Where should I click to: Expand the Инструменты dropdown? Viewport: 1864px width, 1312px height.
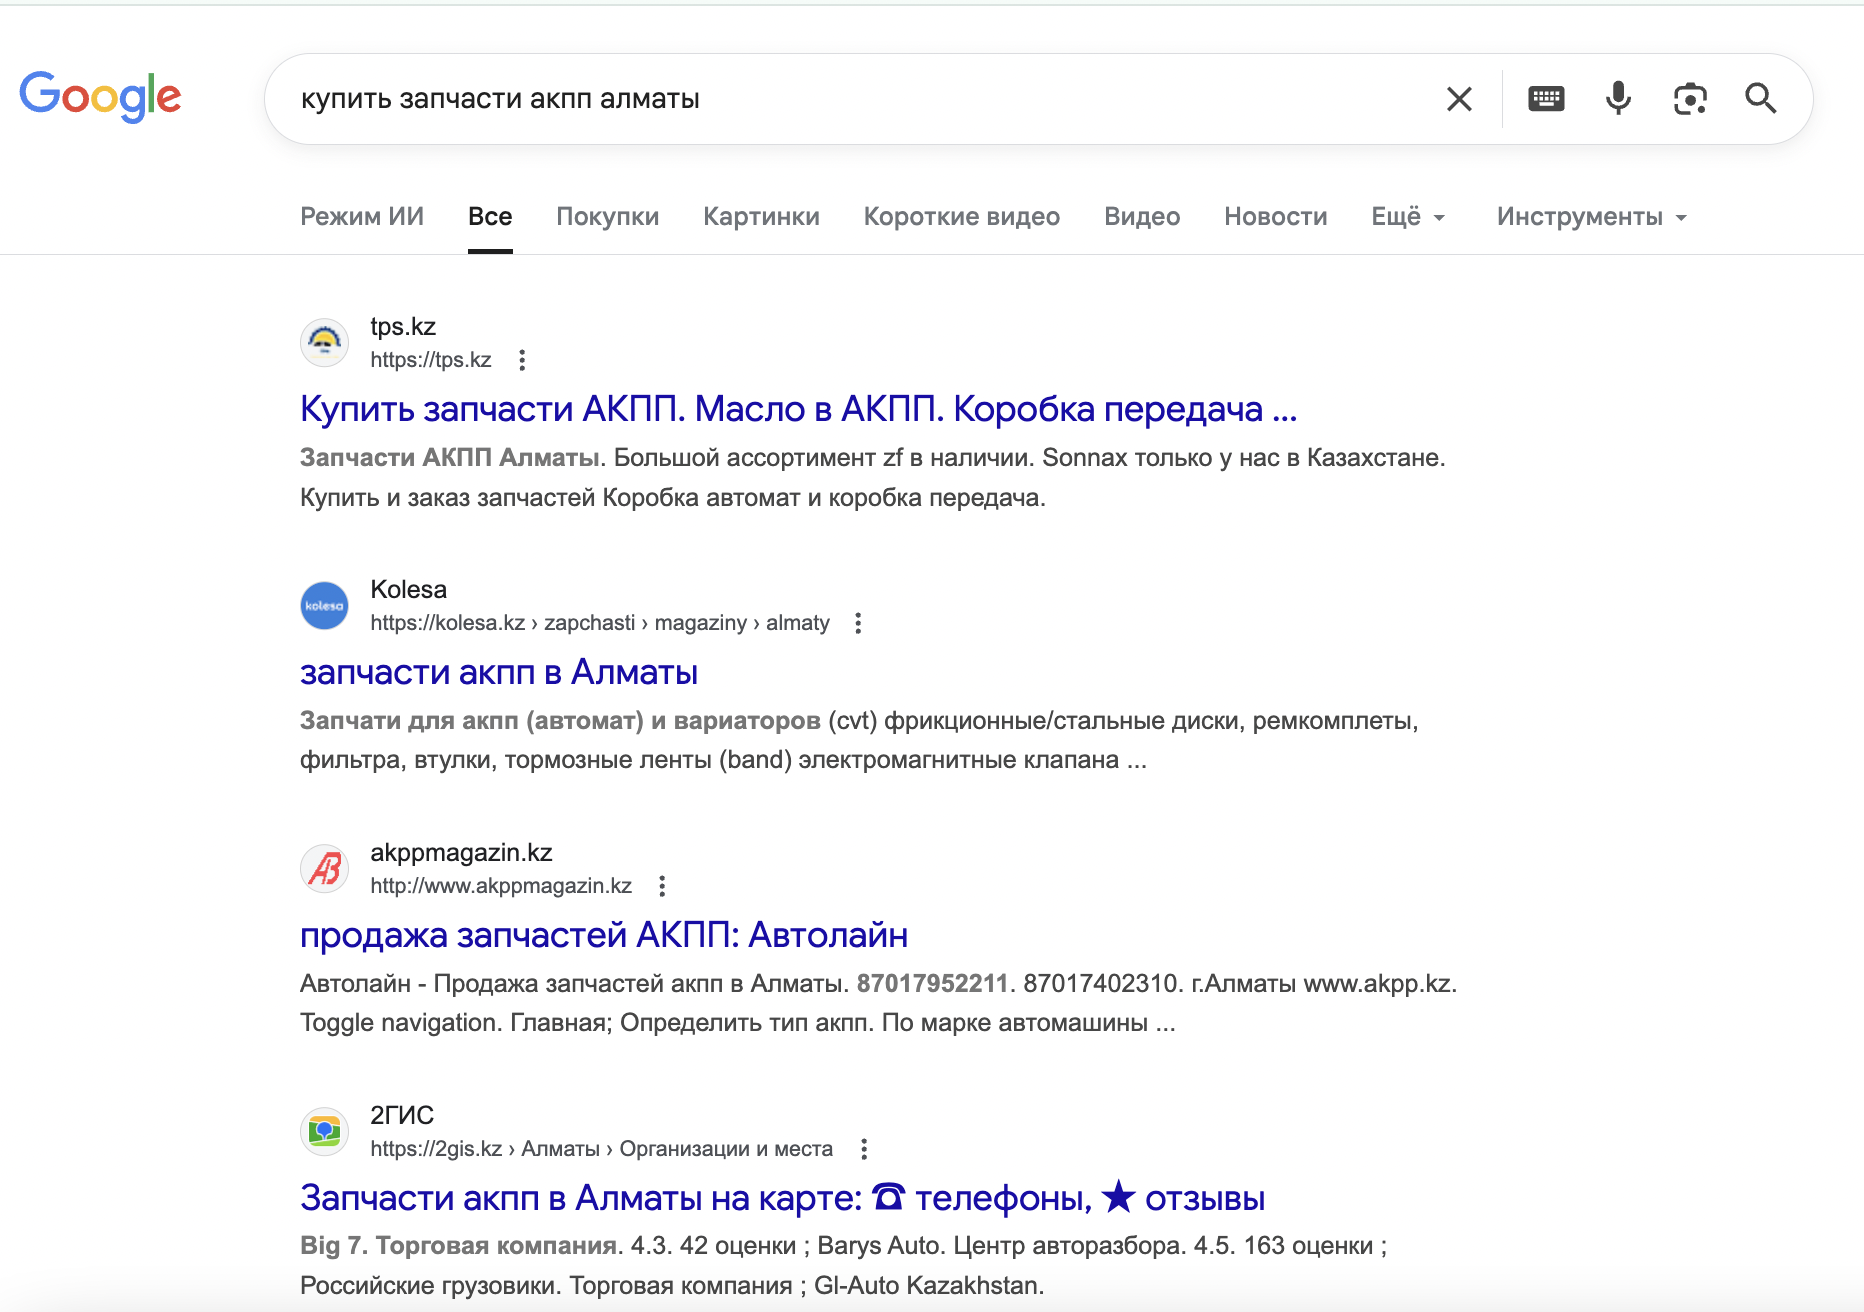coord(1592,217)
